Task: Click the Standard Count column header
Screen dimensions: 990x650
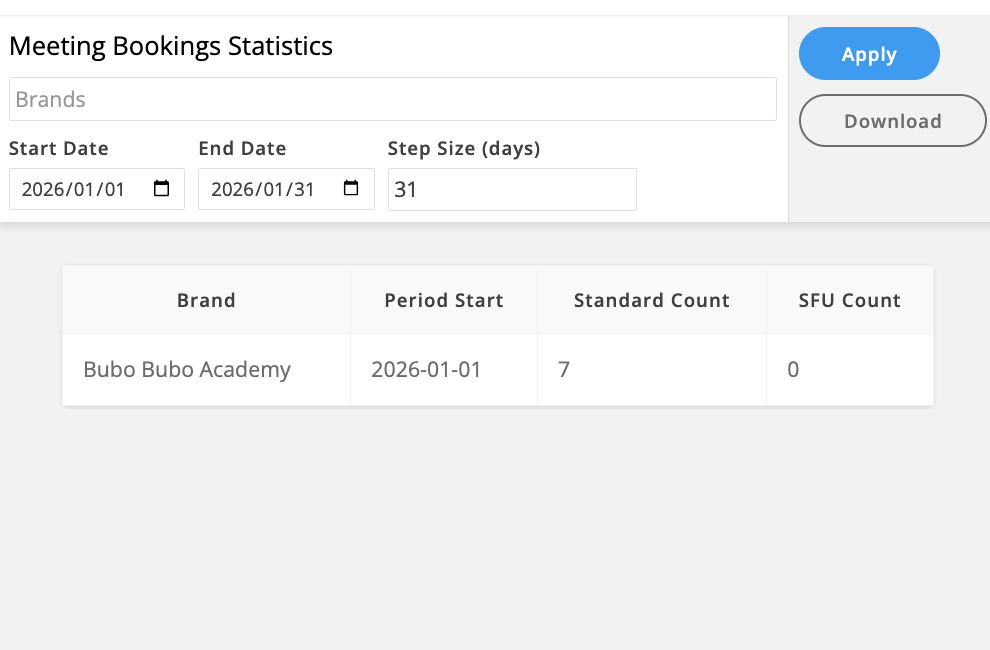Action: [x=652, y=300]
